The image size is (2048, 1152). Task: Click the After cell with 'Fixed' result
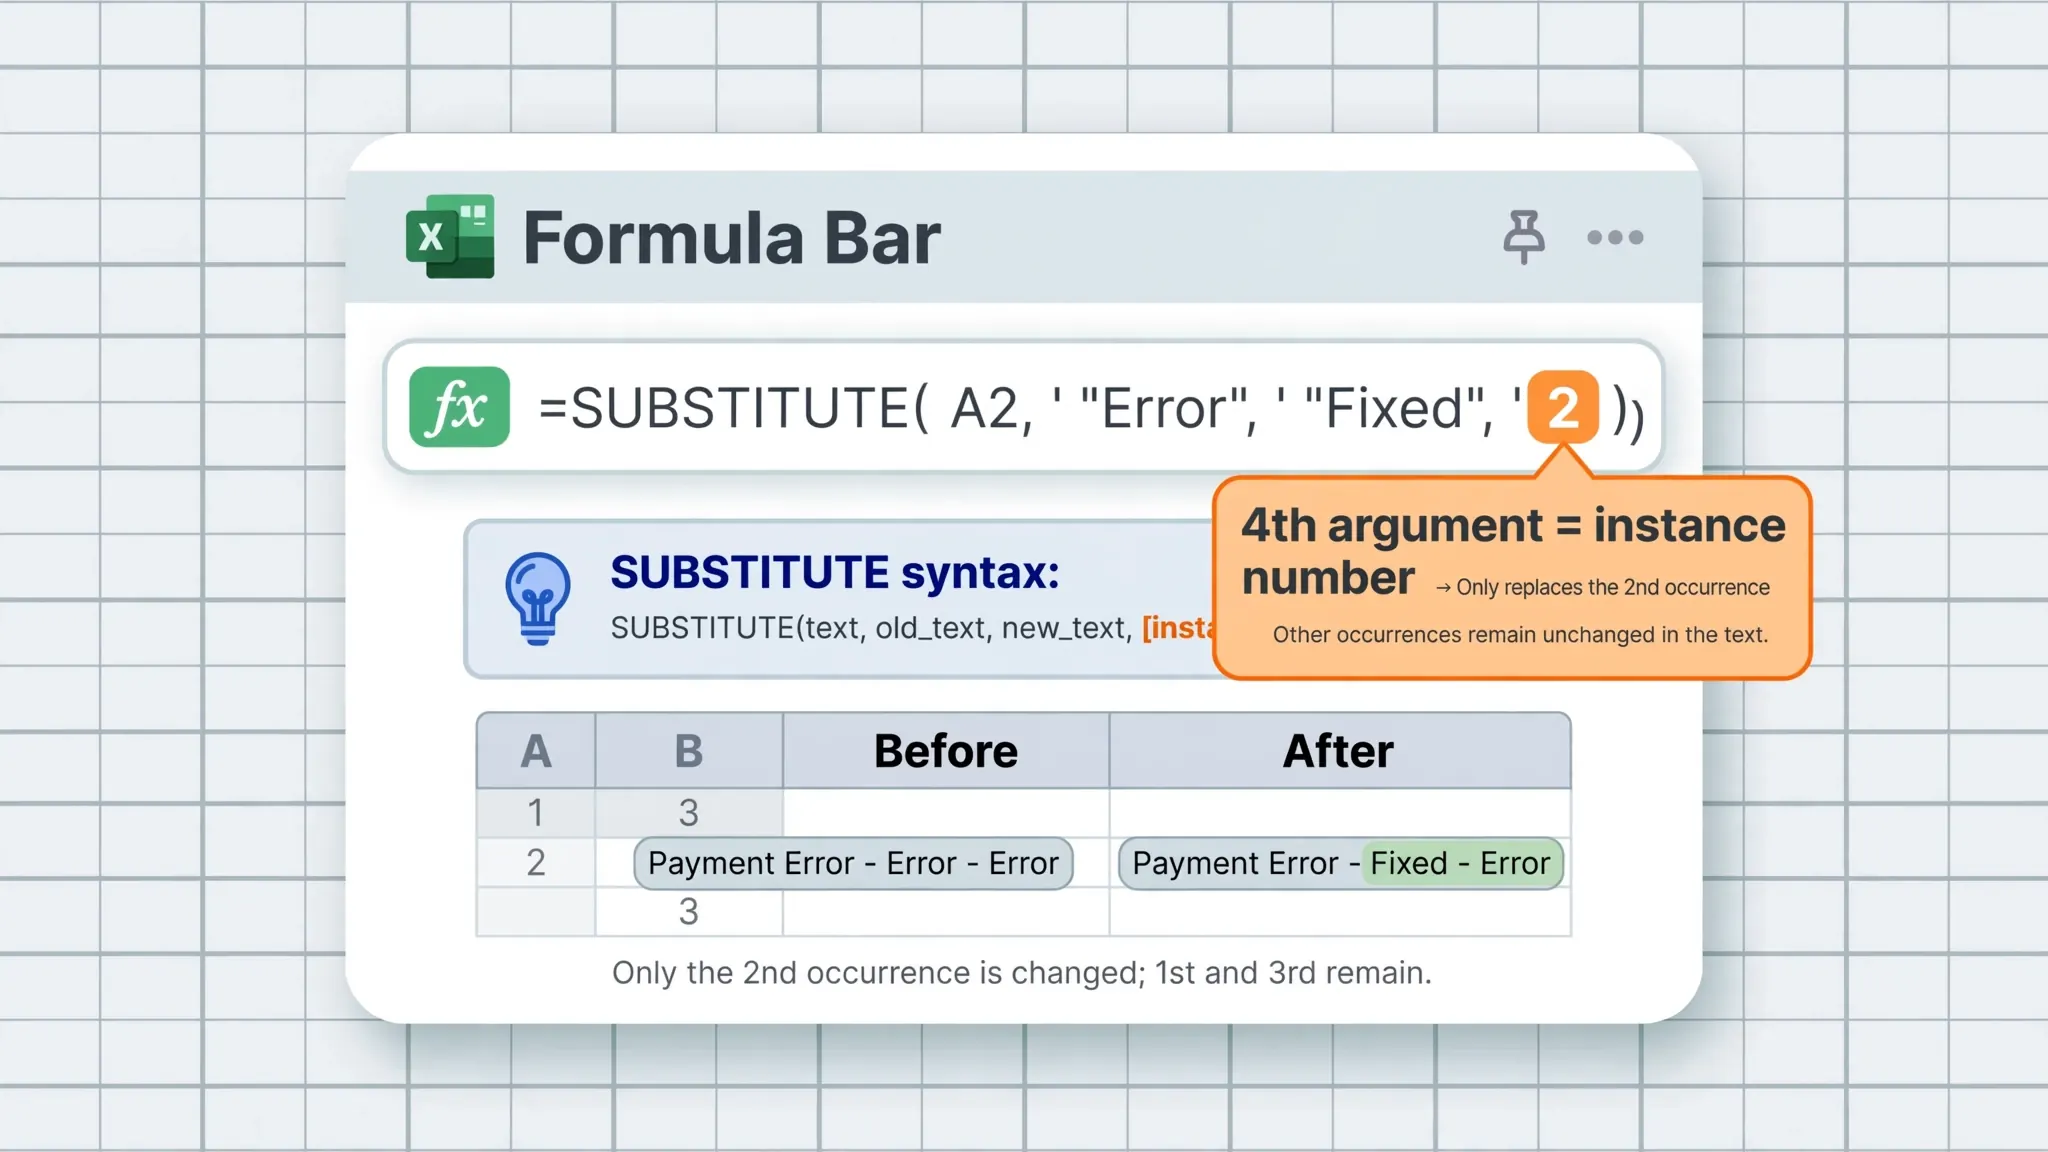click(1341, 863)
